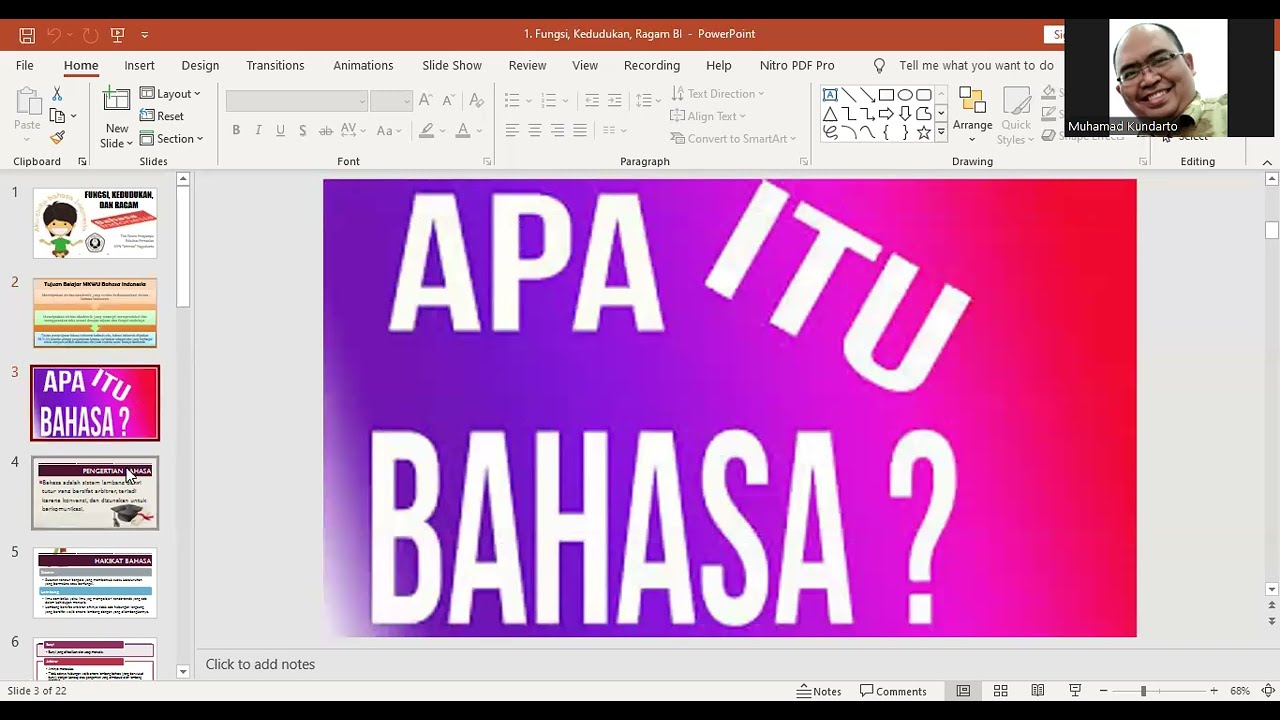
Task: Save the presentation from the quick access toolbar
Action: [x=27, y=34]
